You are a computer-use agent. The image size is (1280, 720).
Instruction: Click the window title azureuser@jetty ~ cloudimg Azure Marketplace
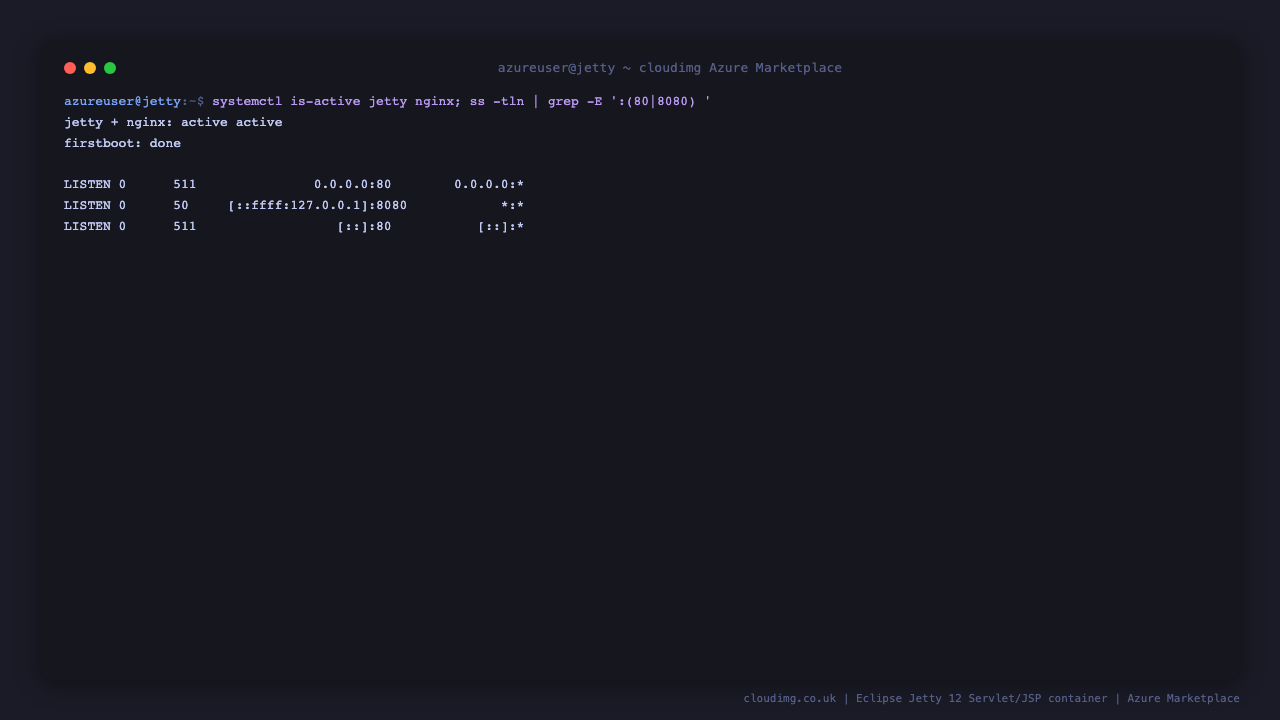pyautogui.click(x=670, y=68)
